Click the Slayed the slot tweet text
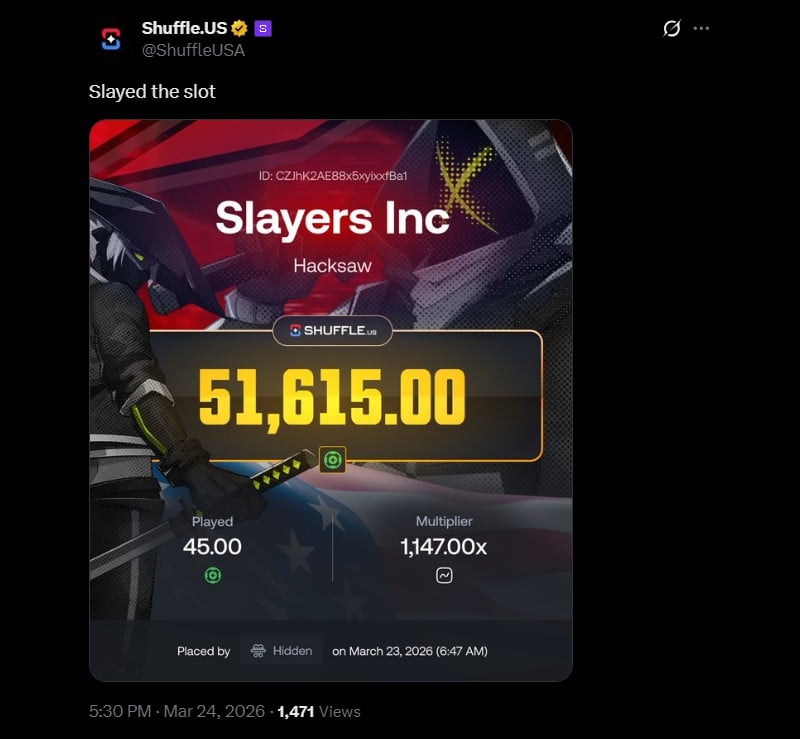The height and width of the screenshot is (739, 800). click(x=152, y=92)
